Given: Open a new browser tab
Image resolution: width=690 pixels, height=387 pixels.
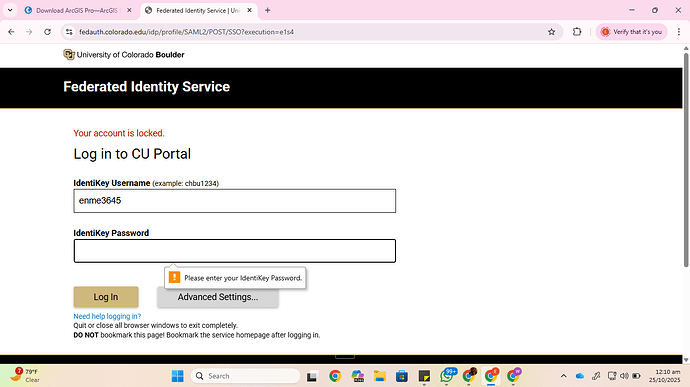Looking at the screenshot, I should pos(268,10).
